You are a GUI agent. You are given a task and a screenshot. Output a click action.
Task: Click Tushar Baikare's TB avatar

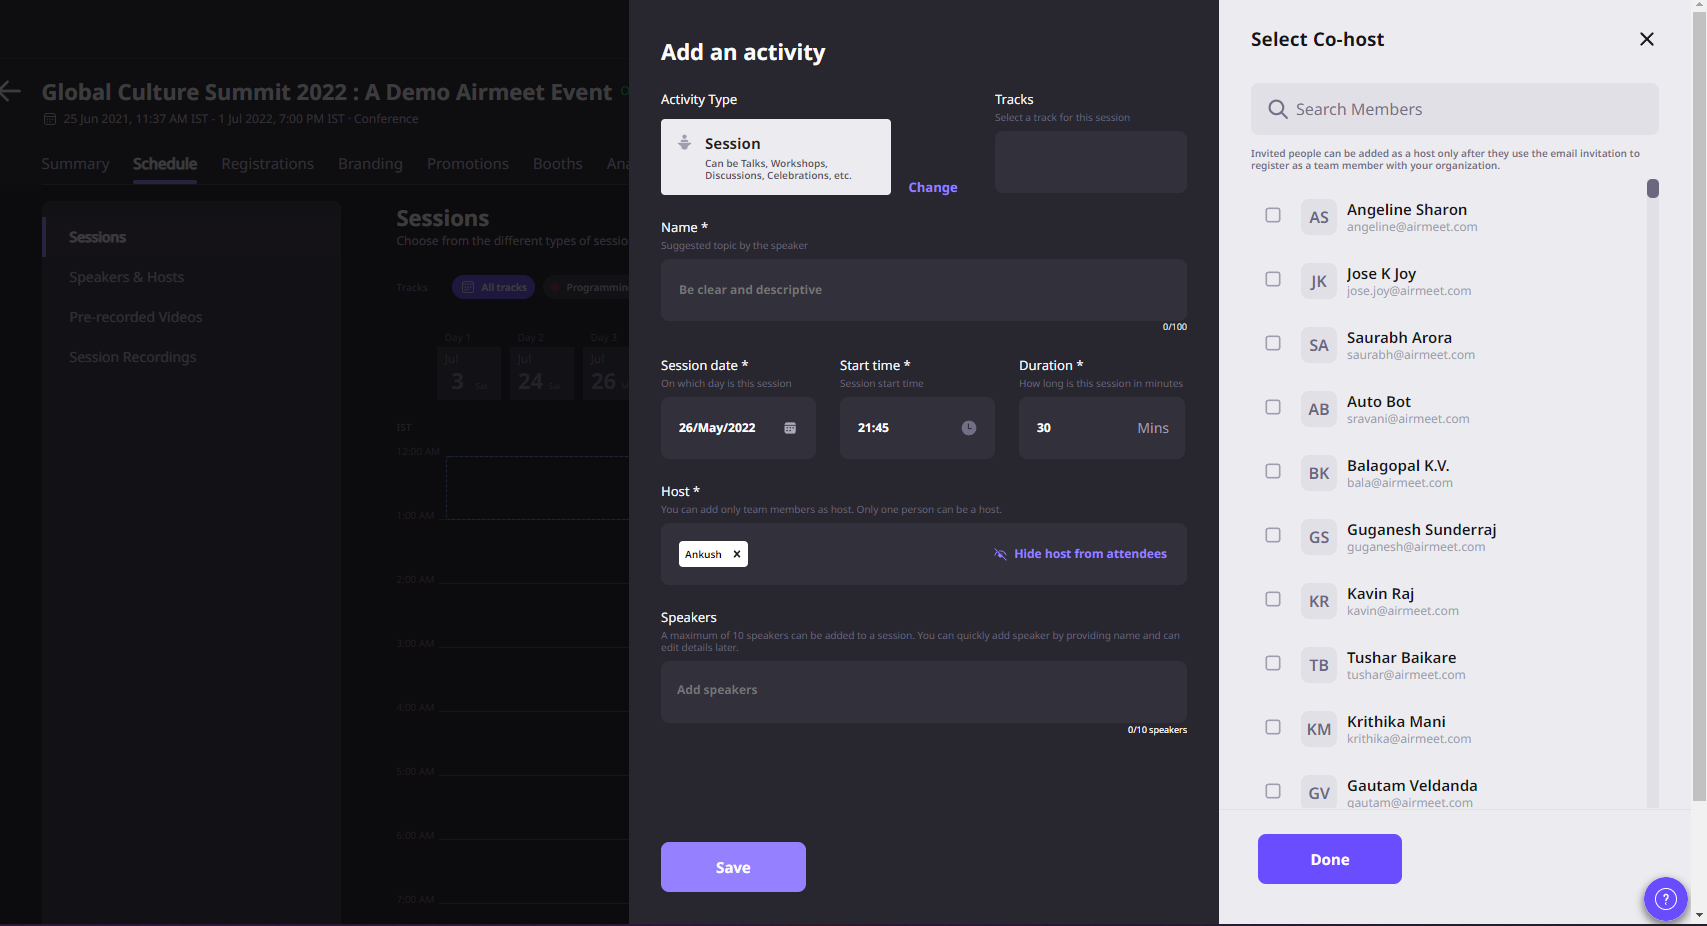tap(1319, 665)
